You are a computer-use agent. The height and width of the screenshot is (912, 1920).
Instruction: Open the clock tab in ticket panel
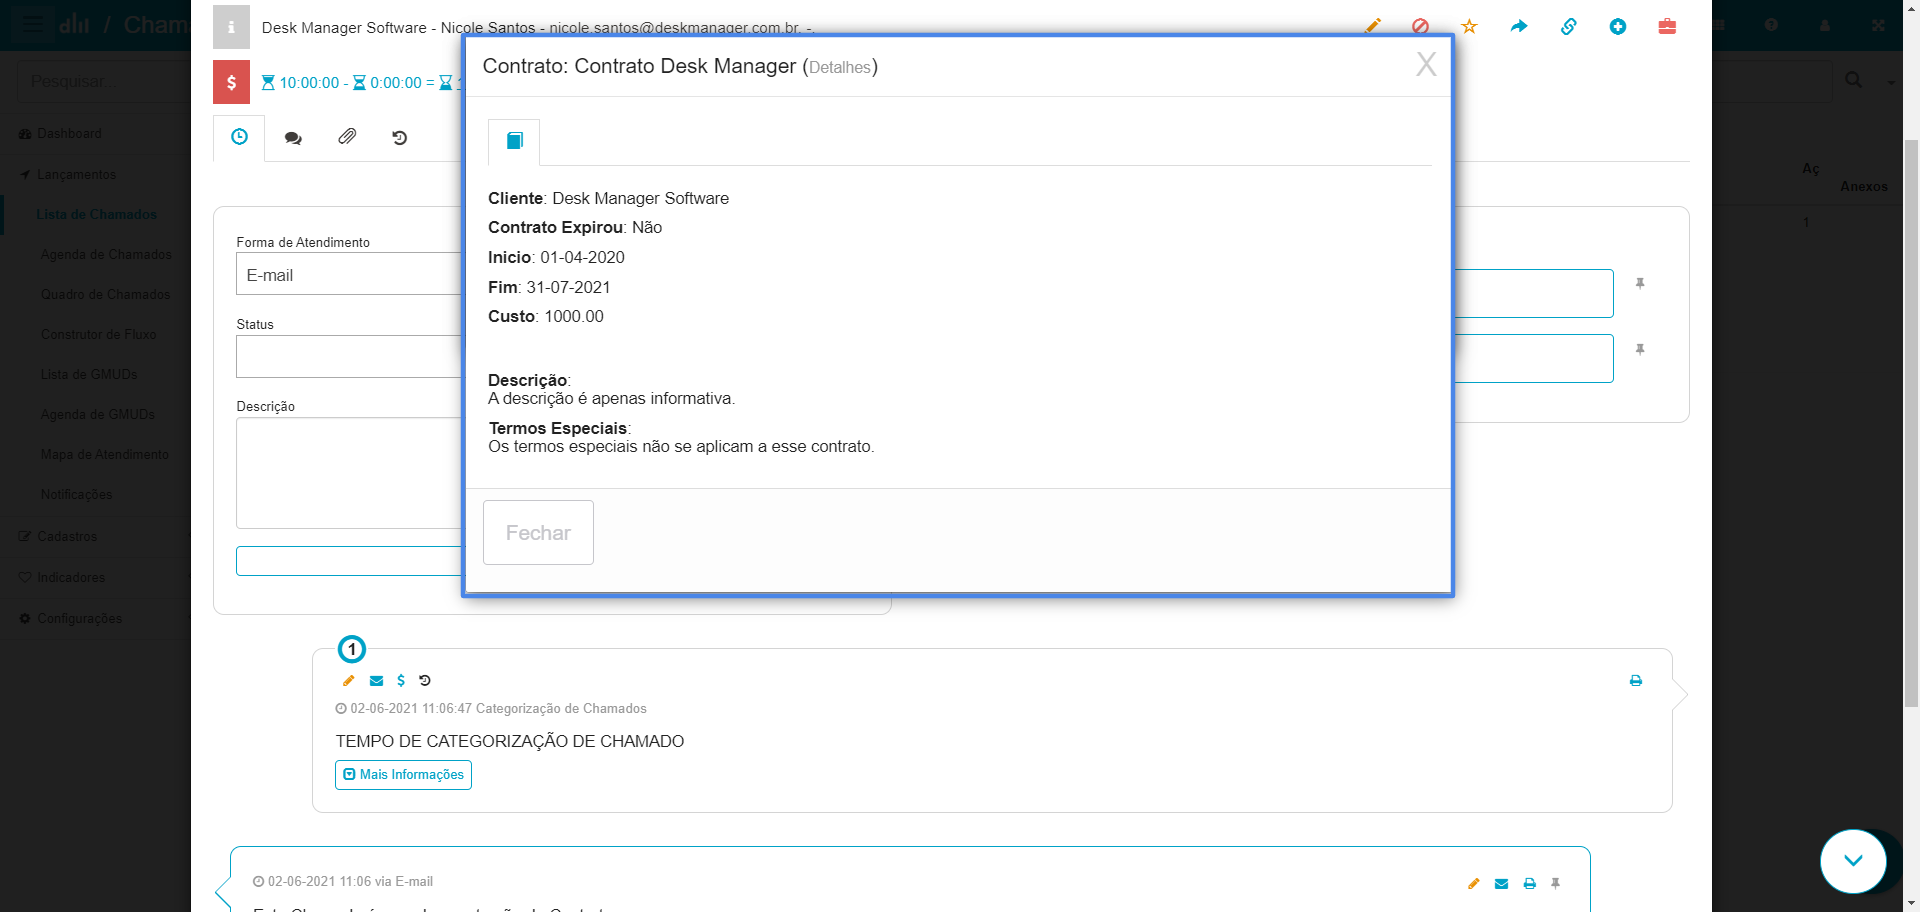pos(239,137)
